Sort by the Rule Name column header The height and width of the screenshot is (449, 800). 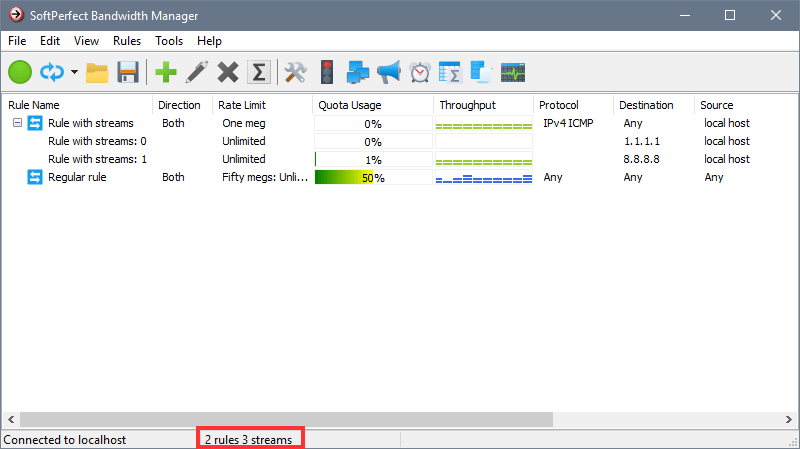[x=77, y=105]
